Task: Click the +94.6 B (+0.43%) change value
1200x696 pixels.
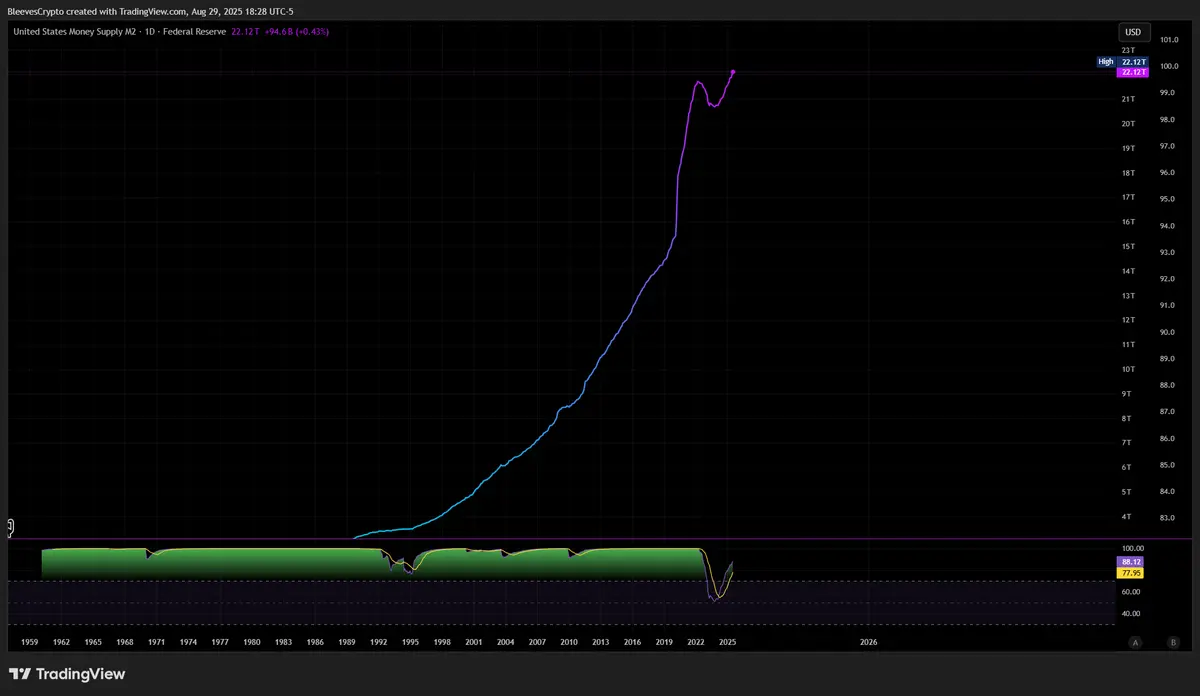Action: 297,32
